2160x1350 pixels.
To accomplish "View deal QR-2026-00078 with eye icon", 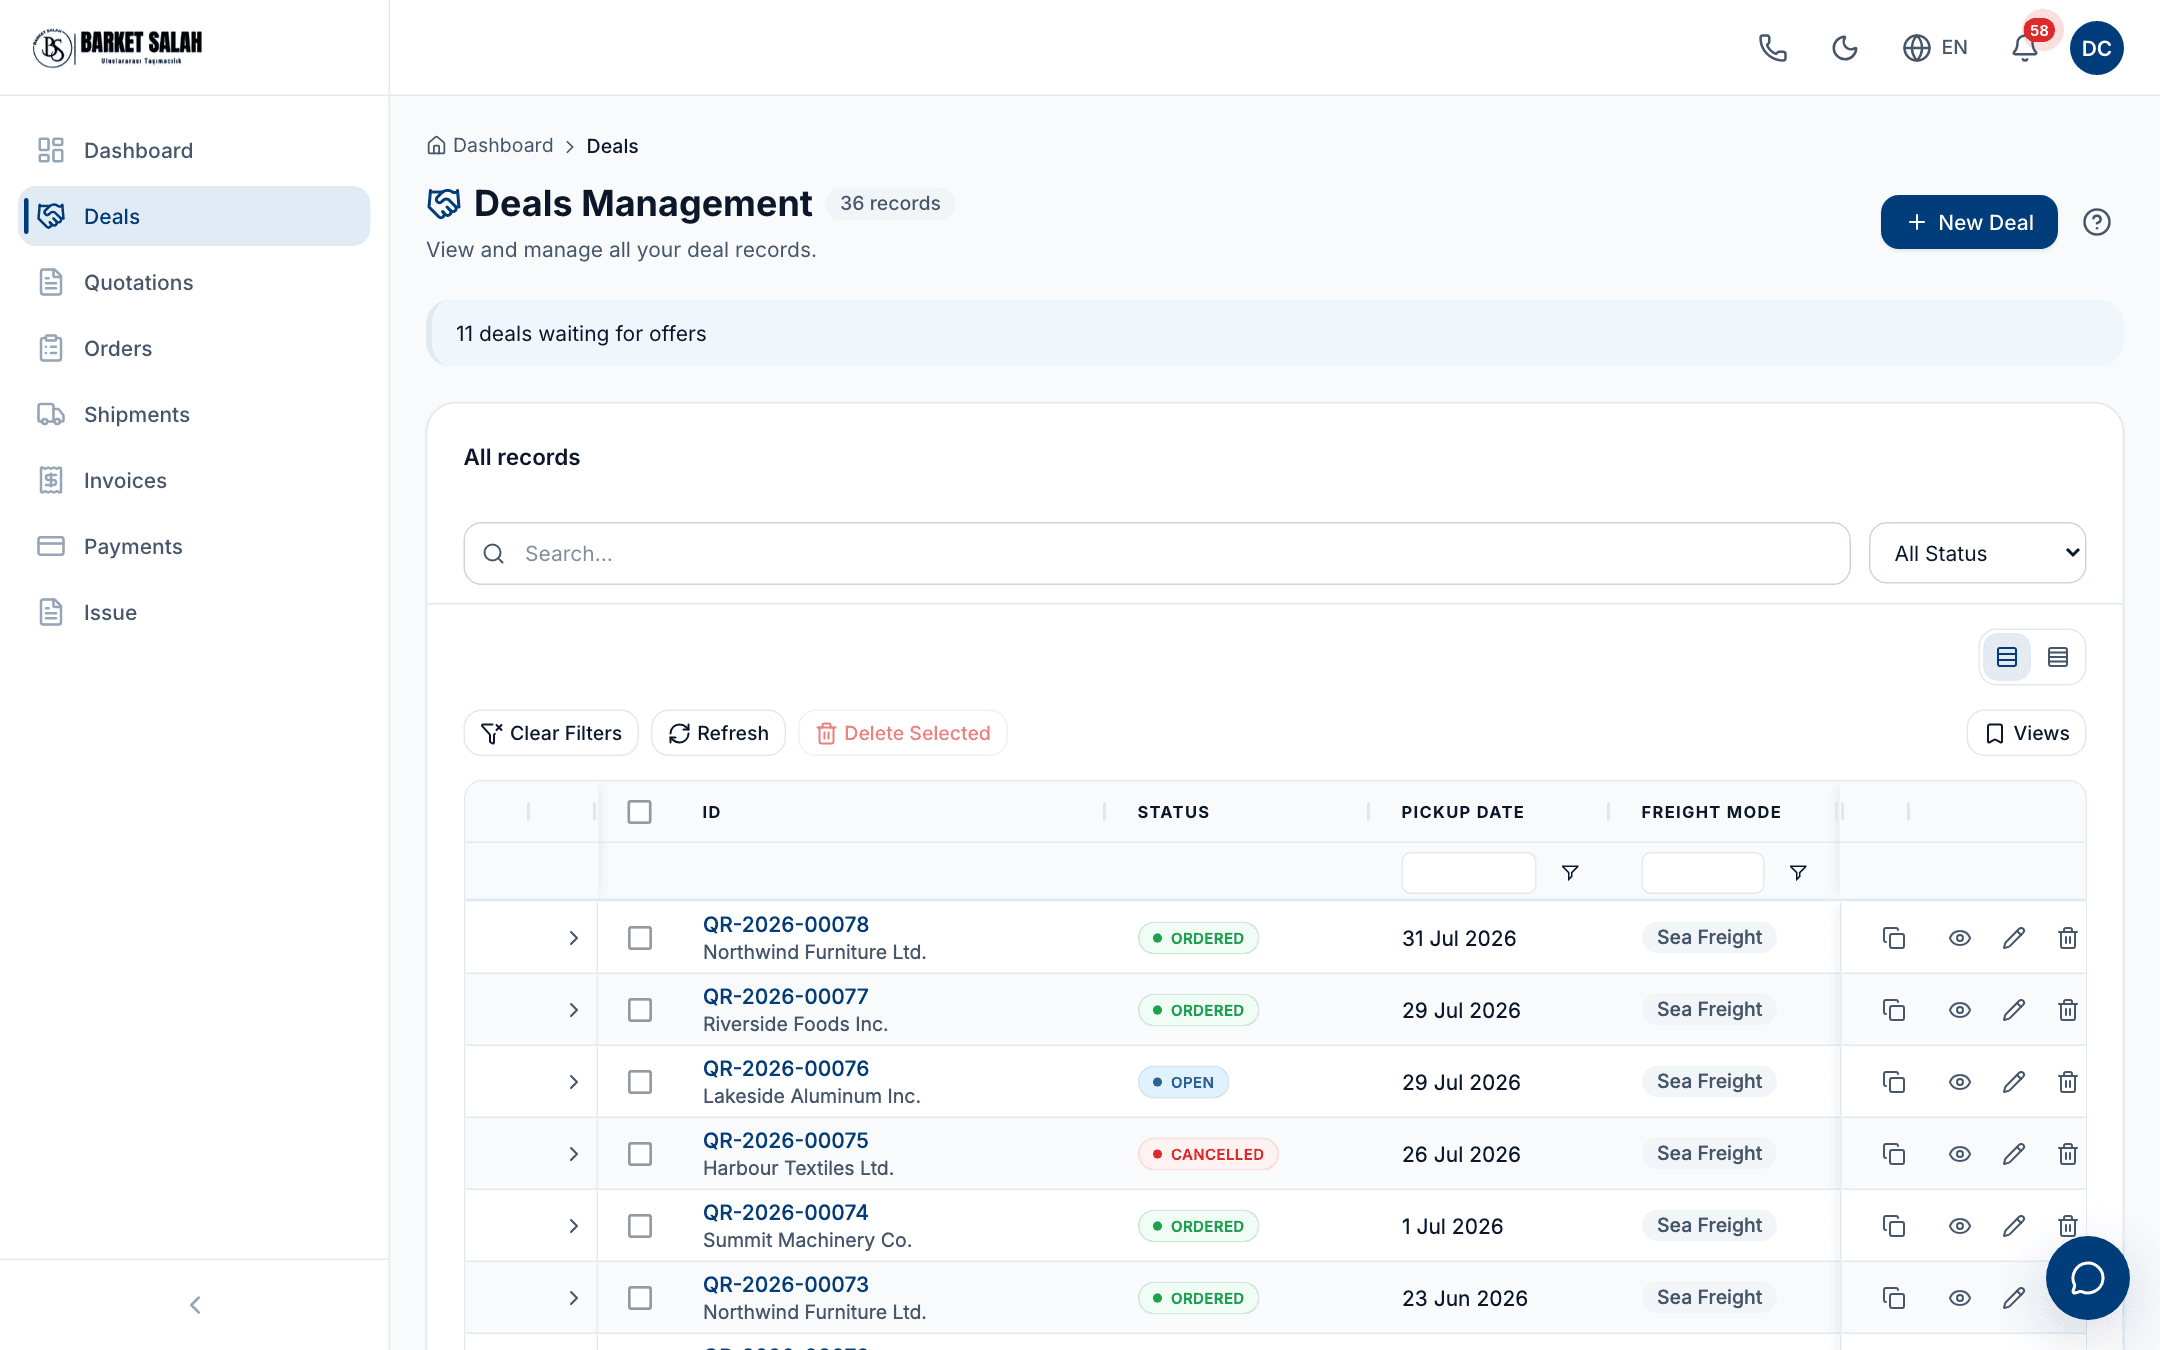I will [x=1960, y=938].
